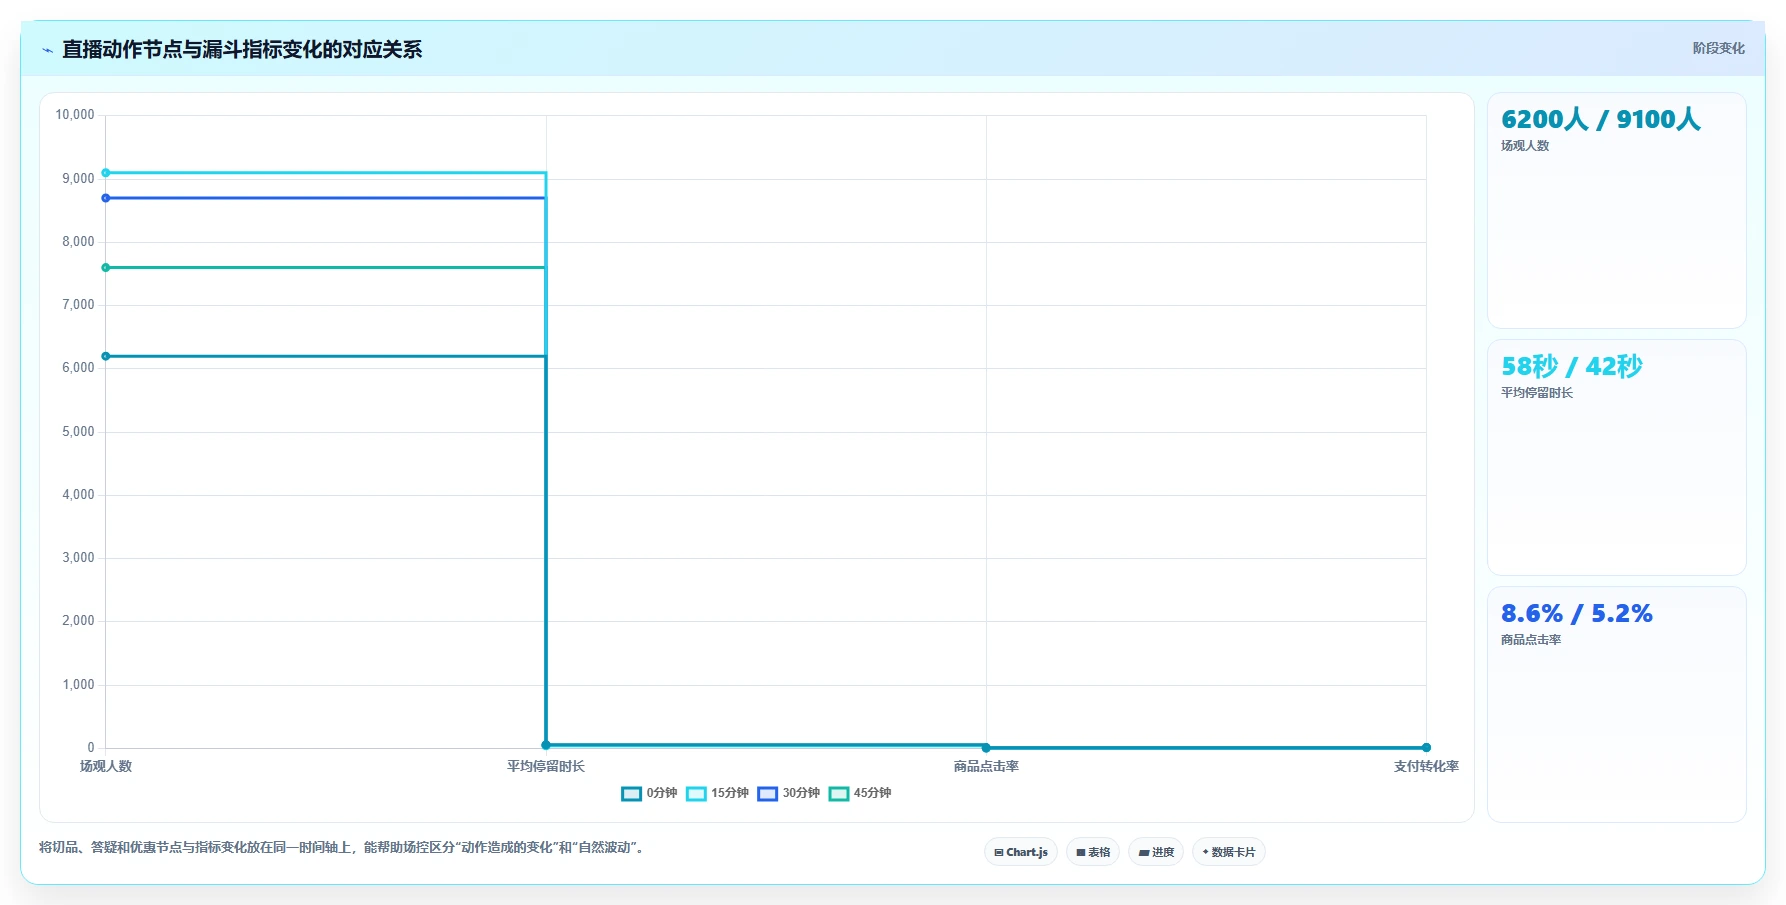1786x905 pixels.
Task: Toggle the 0分钟 series in the legend
Action: point(649,793)
